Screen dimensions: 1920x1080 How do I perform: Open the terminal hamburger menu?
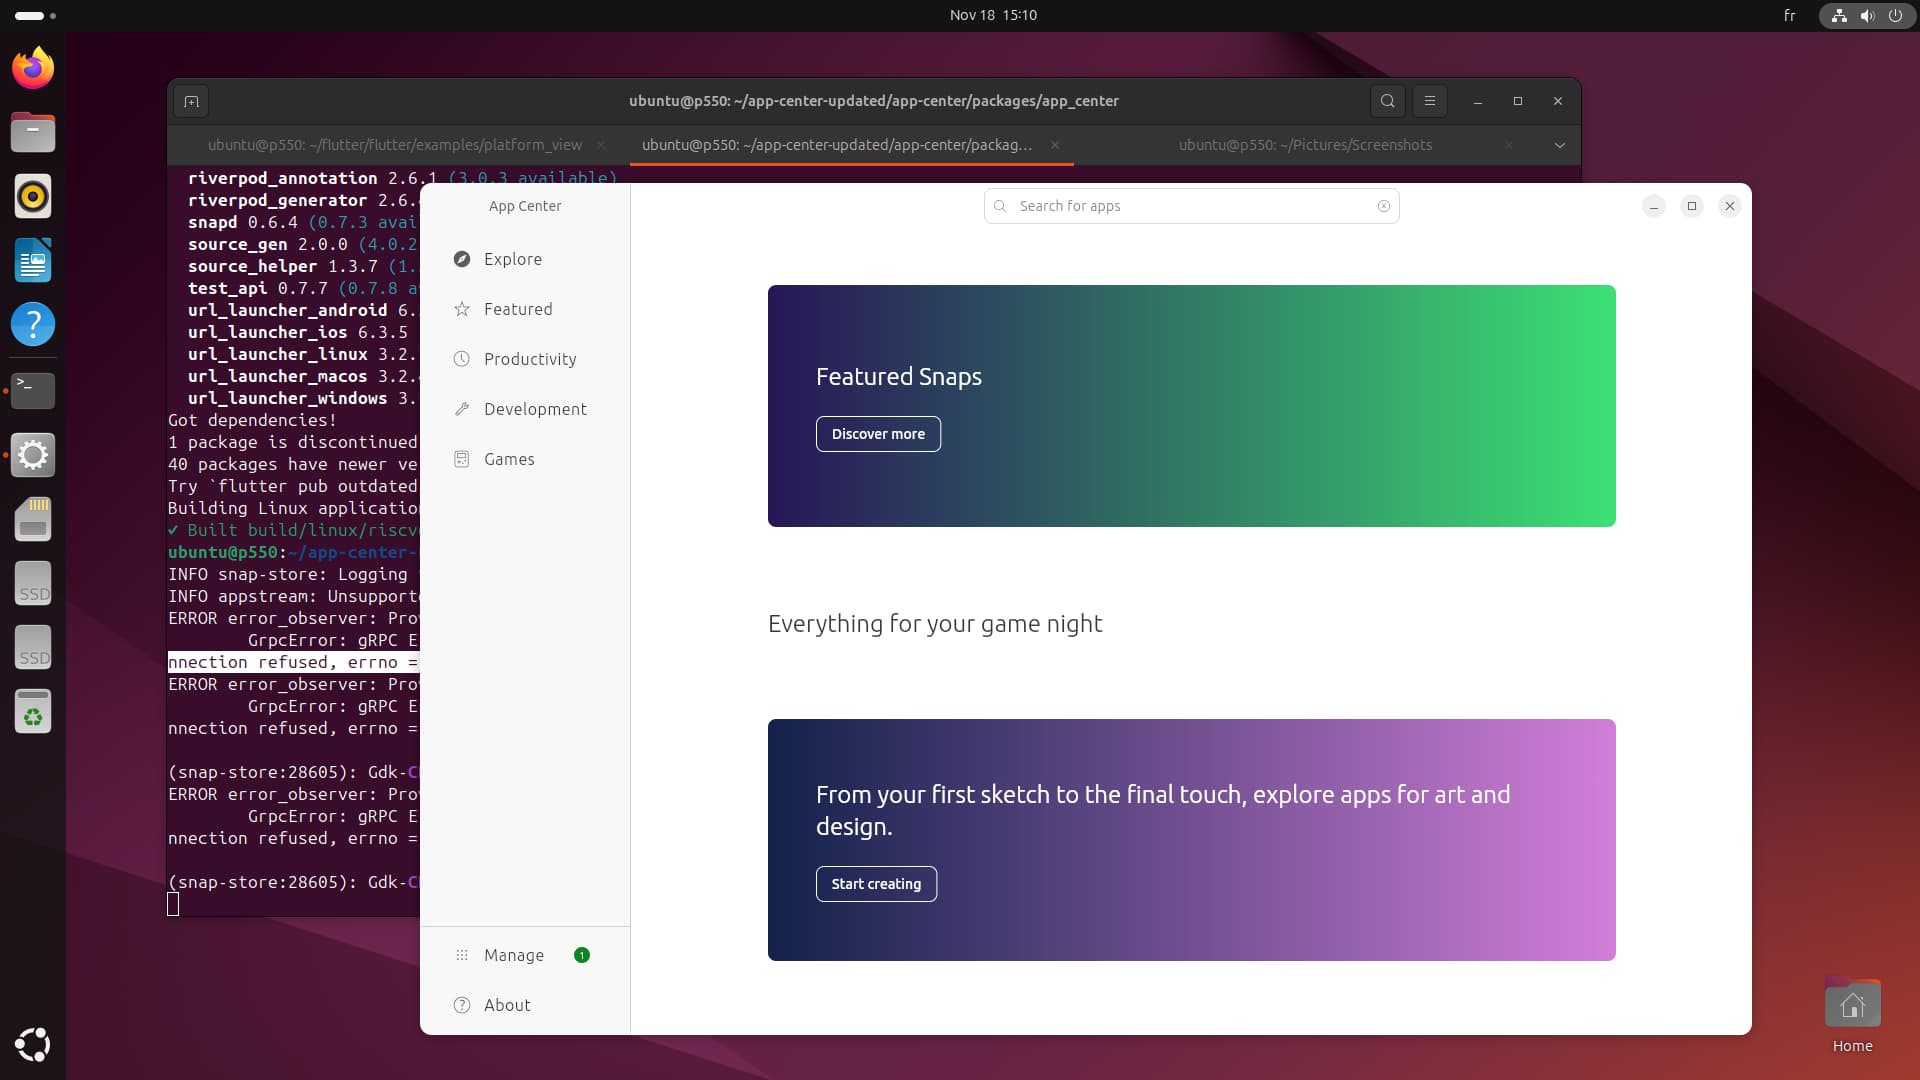pyautogui.click(x=1430, y=101)
